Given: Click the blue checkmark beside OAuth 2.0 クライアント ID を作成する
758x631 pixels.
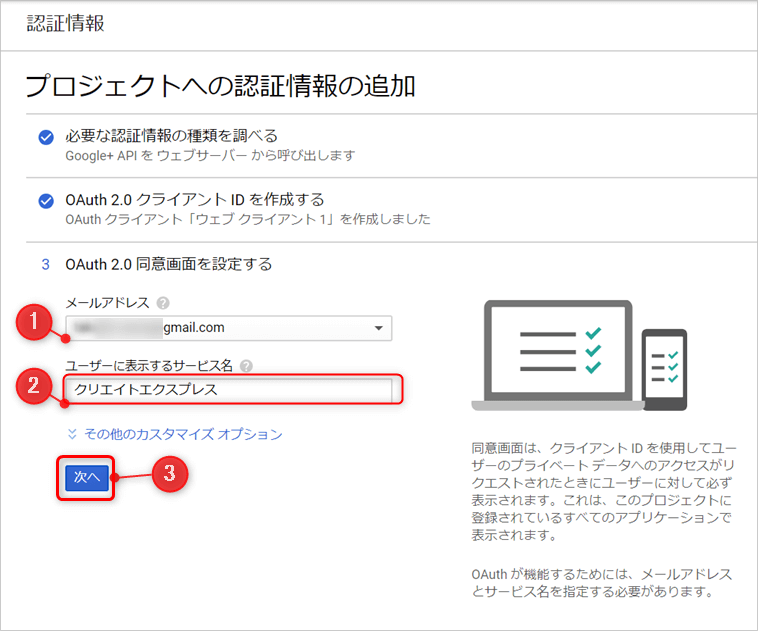Looking at the screenshot, I should tap(45, 201).
